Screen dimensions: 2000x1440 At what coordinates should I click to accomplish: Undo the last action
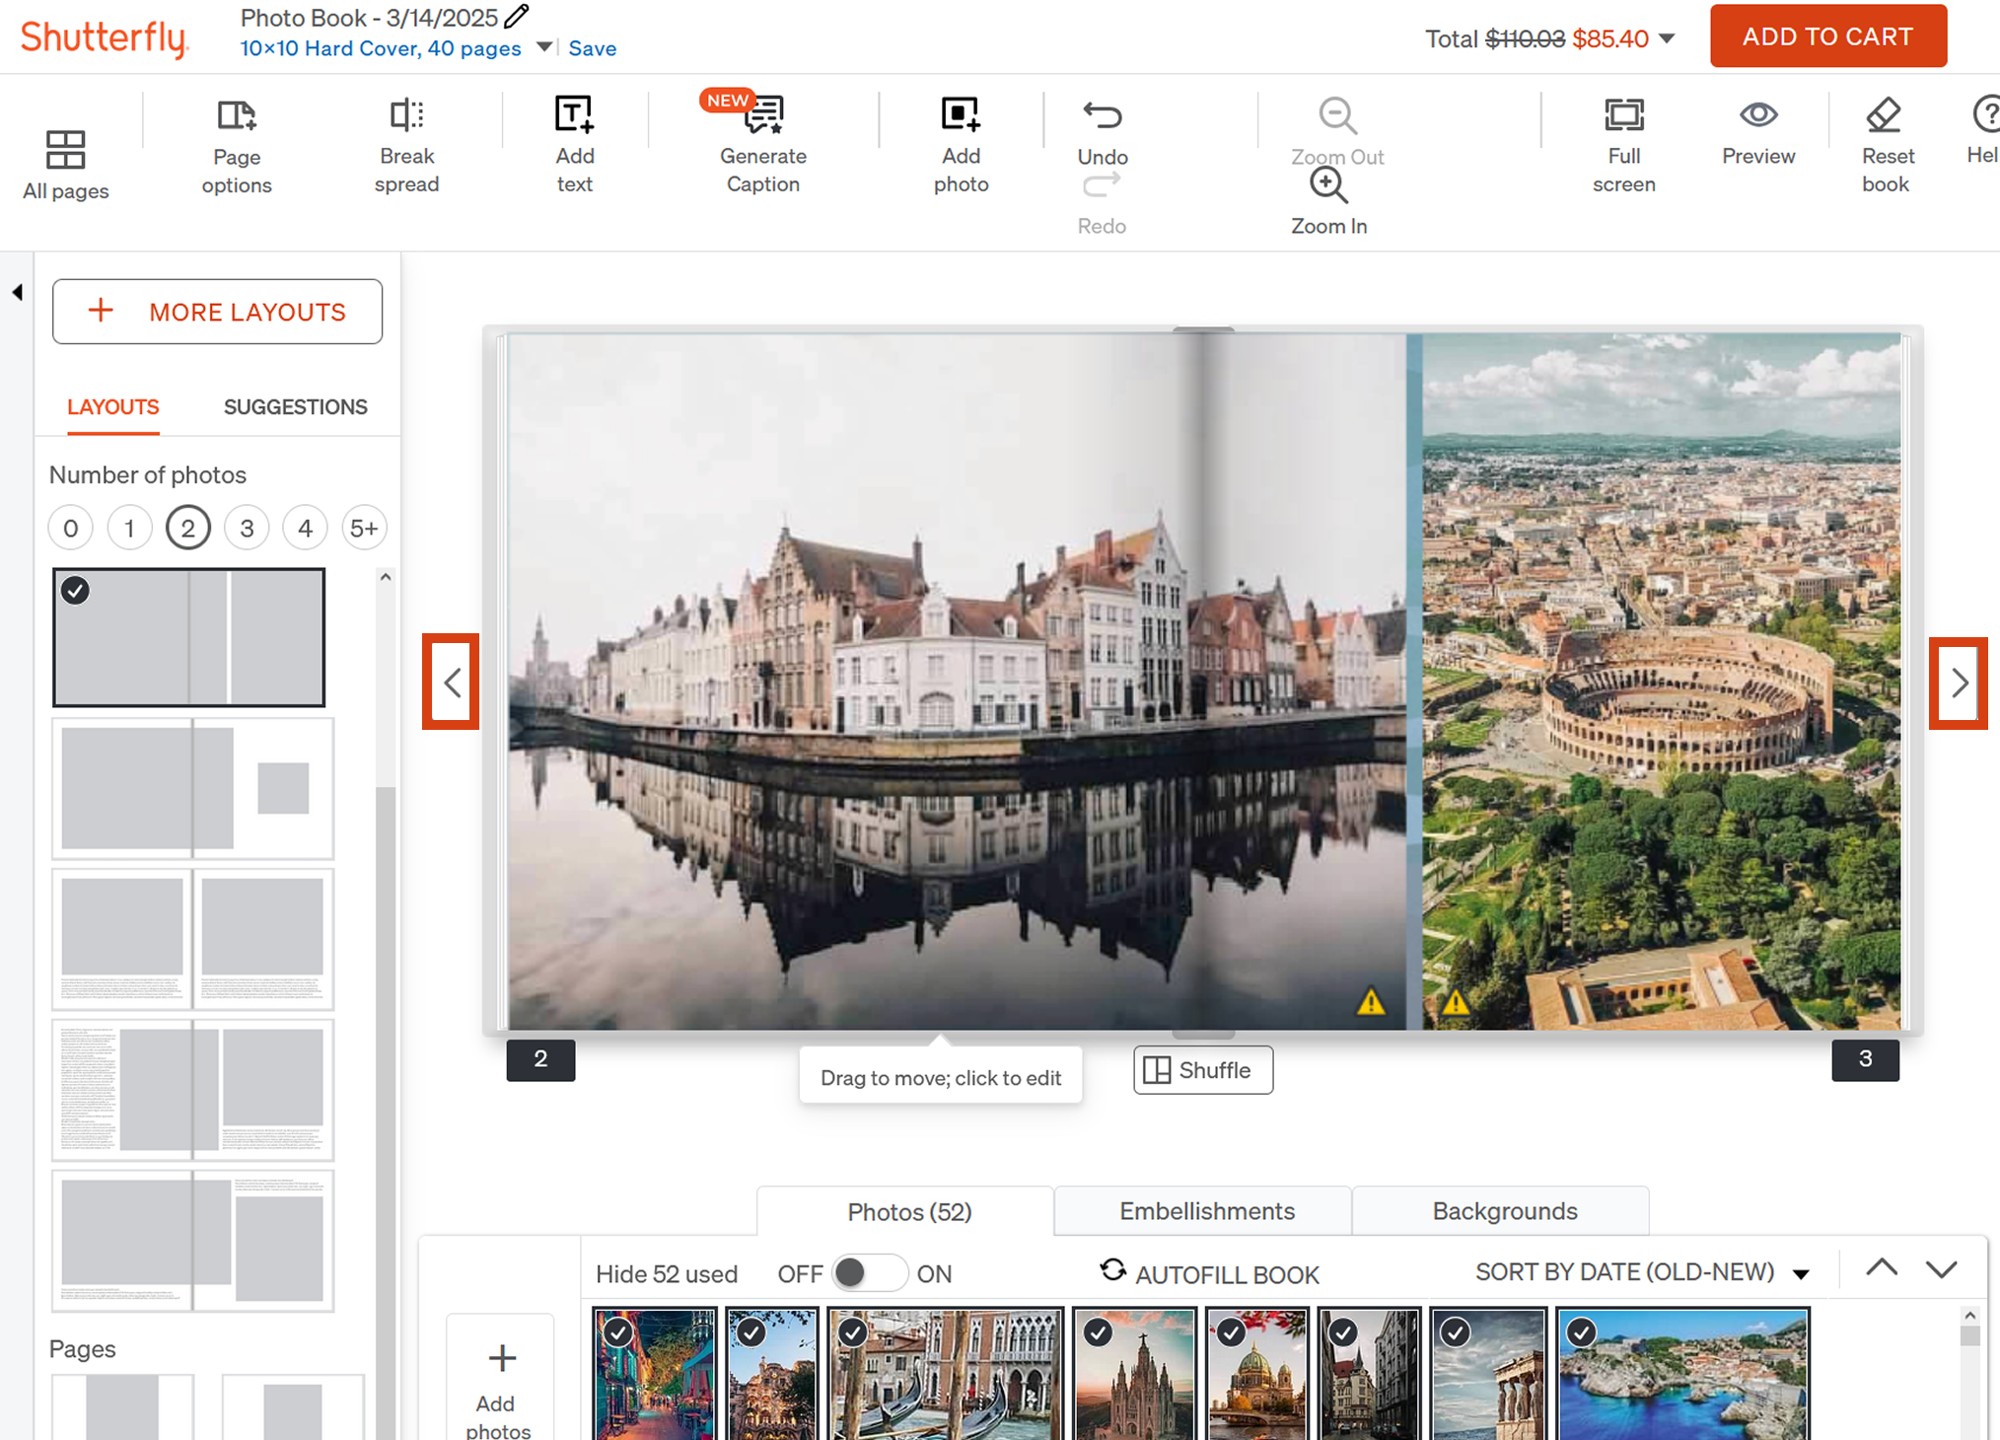tap(1103, 132)
